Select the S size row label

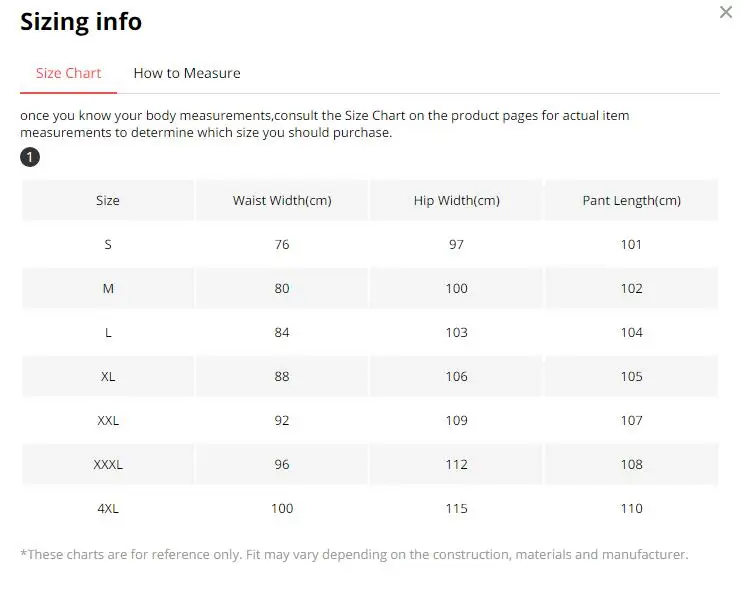pyautogui.click(x=108, y=244)
